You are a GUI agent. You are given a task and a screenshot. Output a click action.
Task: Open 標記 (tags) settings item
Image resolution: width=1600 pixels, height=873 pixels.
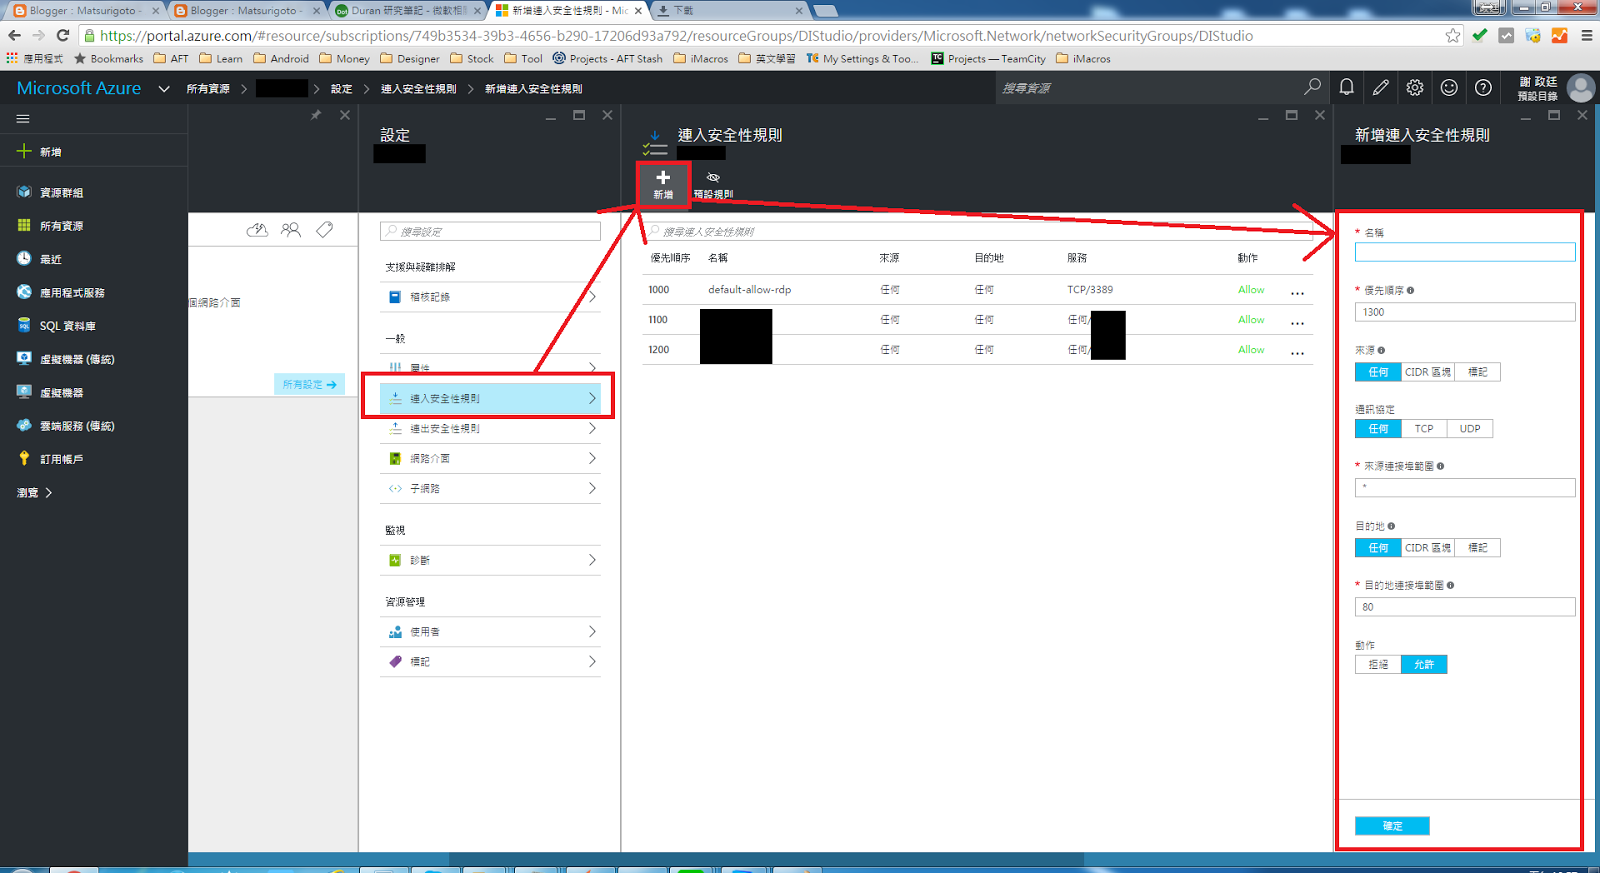click(490, 662)
